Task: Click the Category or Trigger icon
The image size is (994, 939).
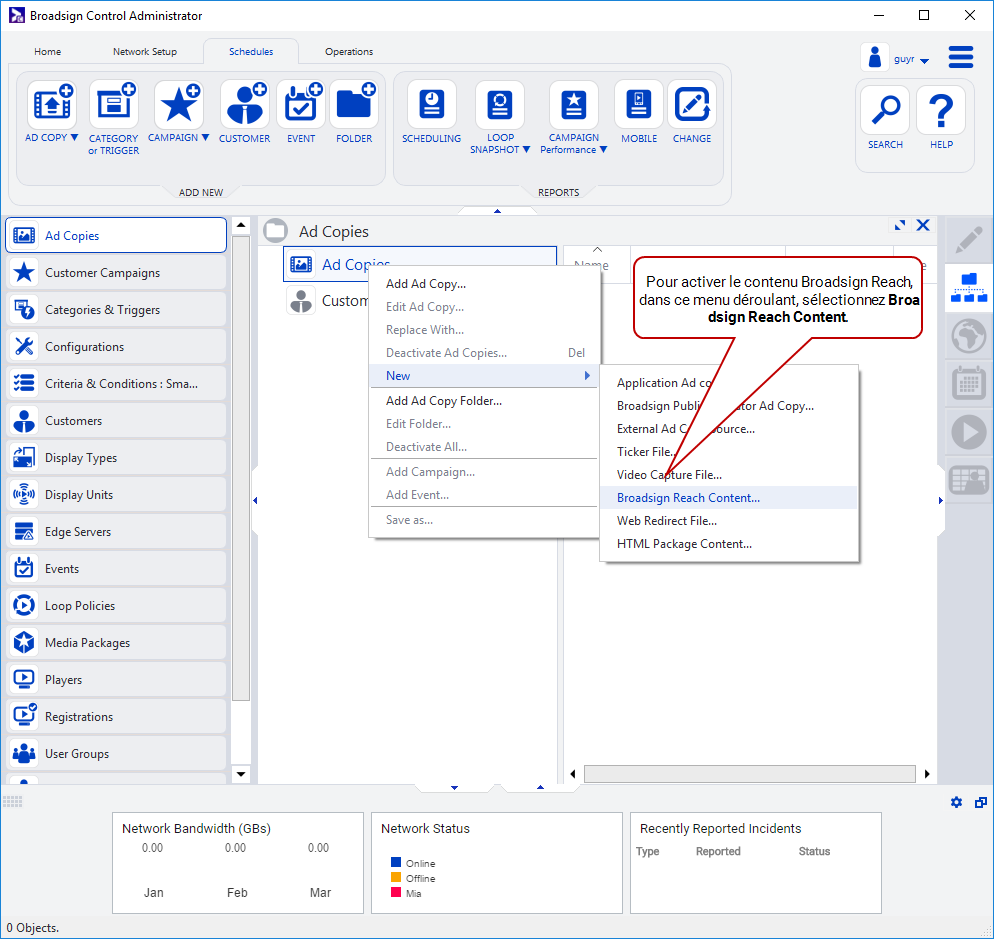Action: (114, 106)
